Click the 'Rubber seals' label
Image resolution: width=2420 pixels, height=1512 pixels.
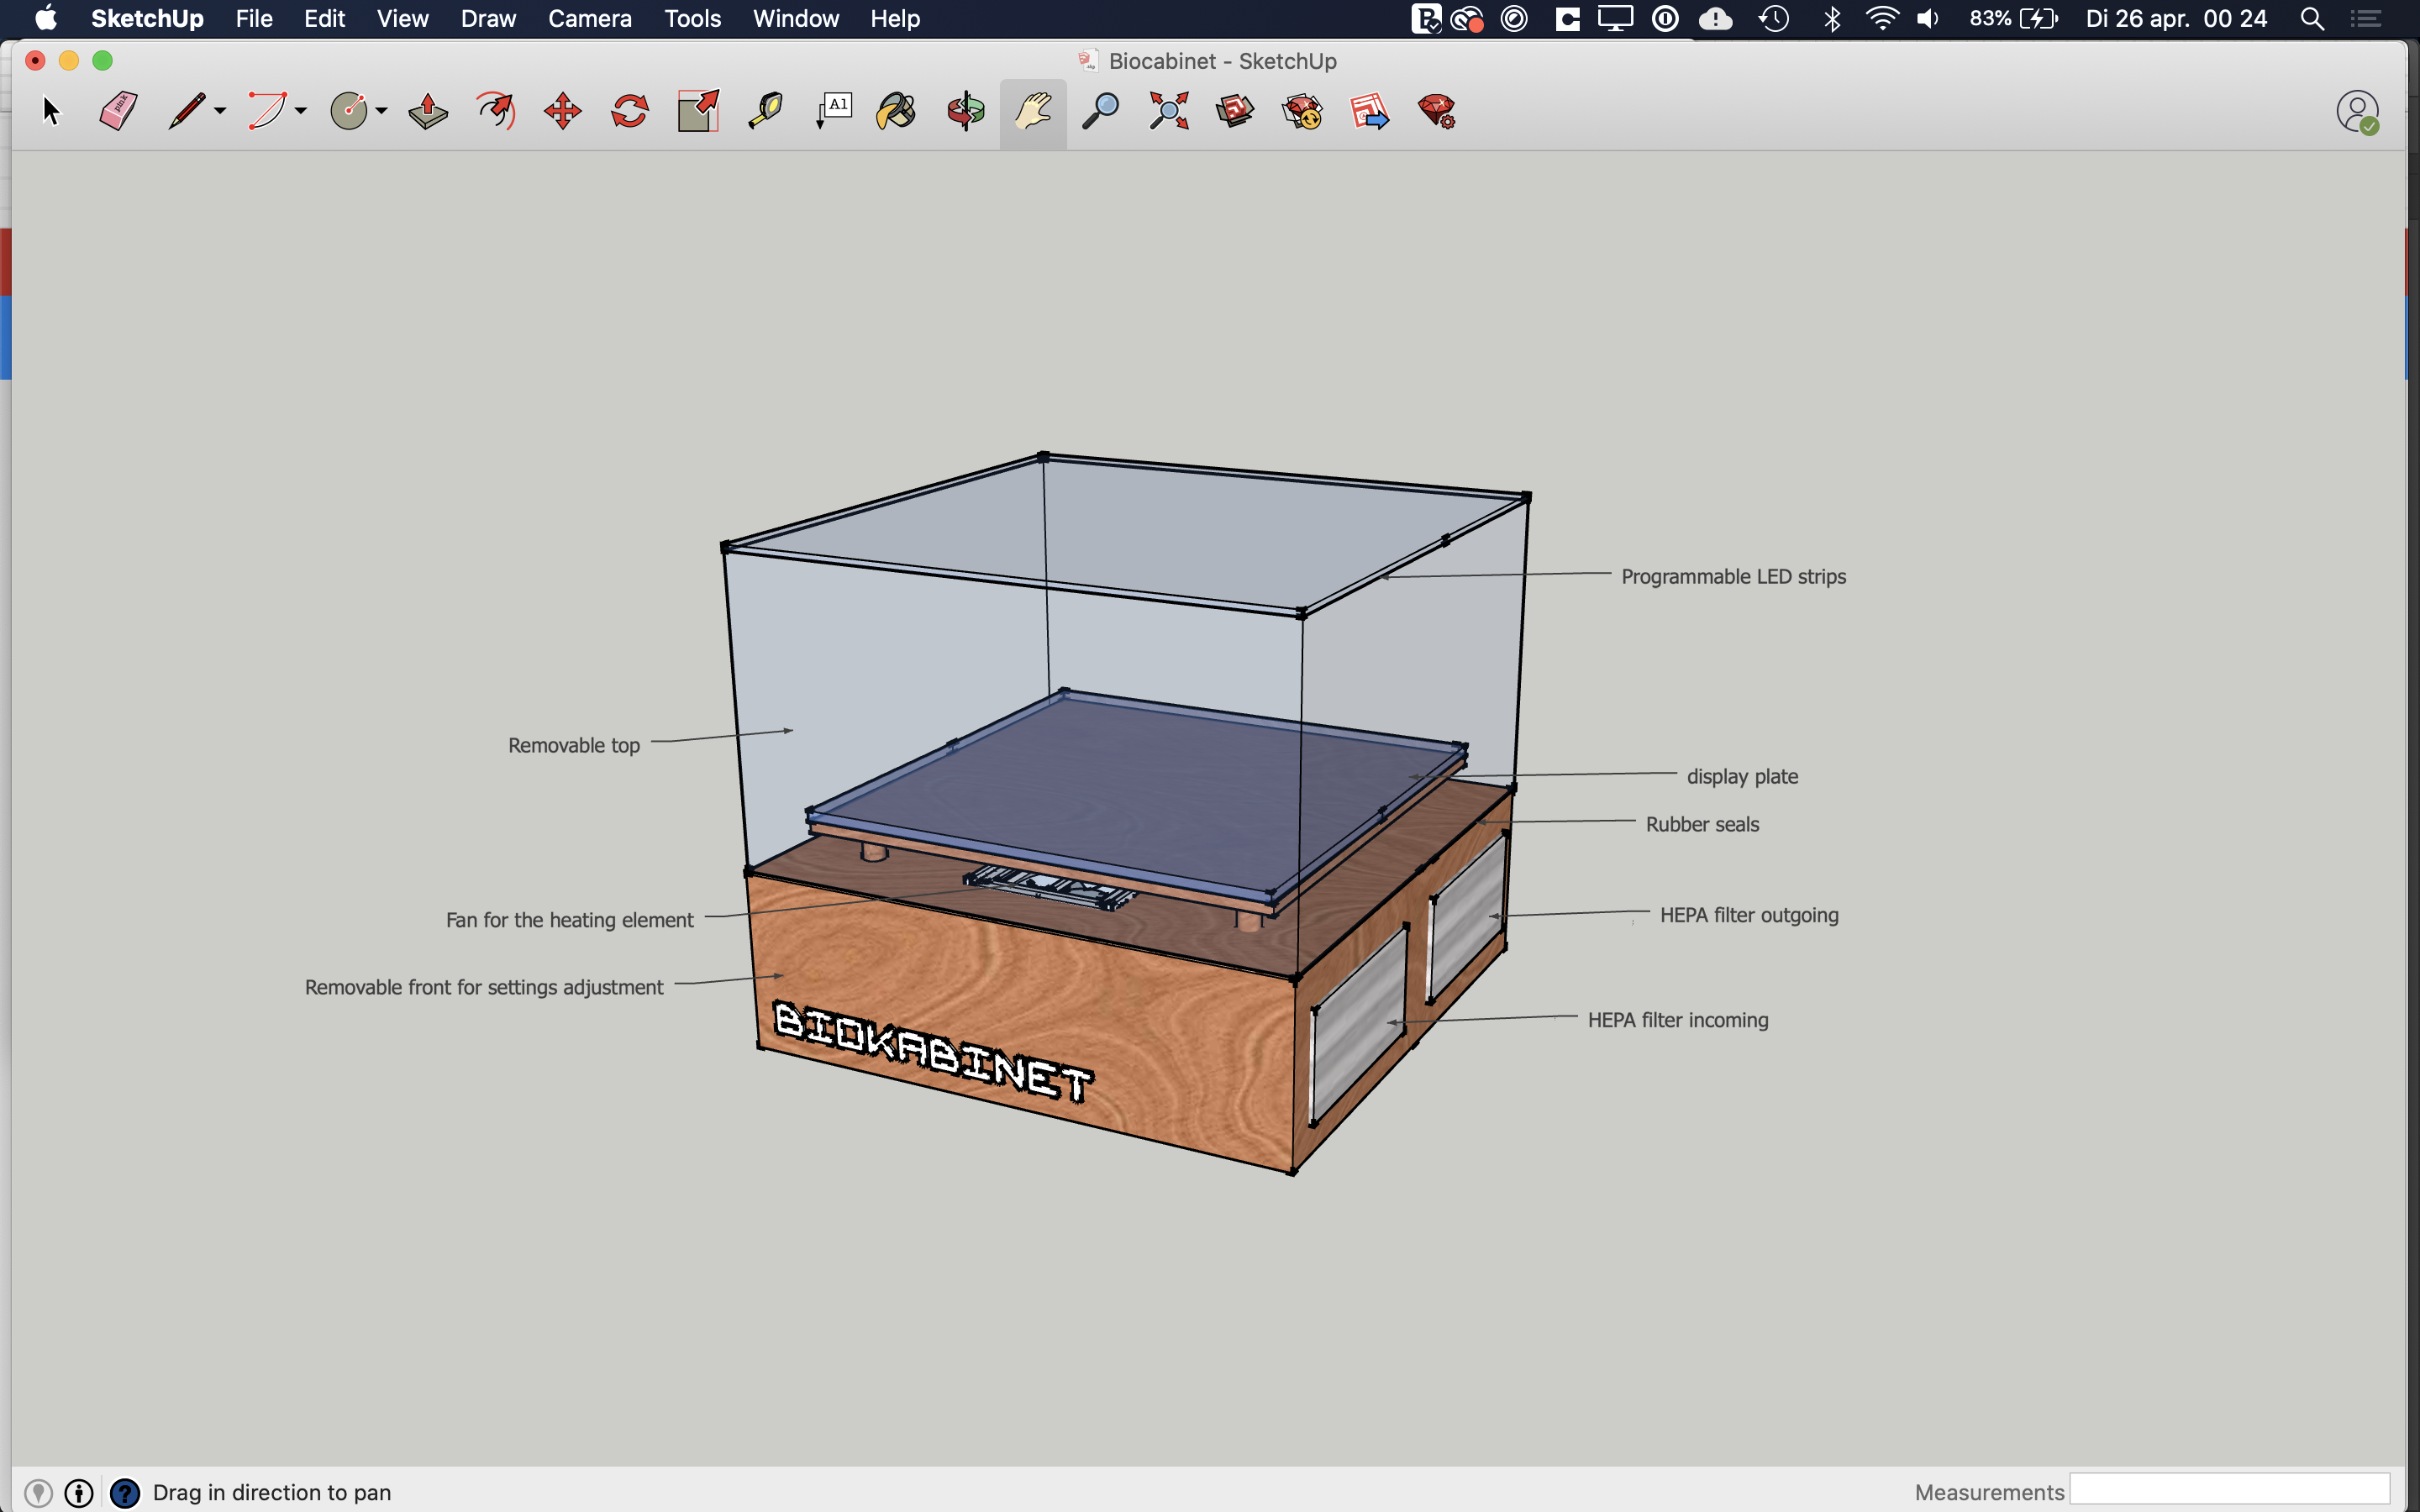(x=1702, y=825)
